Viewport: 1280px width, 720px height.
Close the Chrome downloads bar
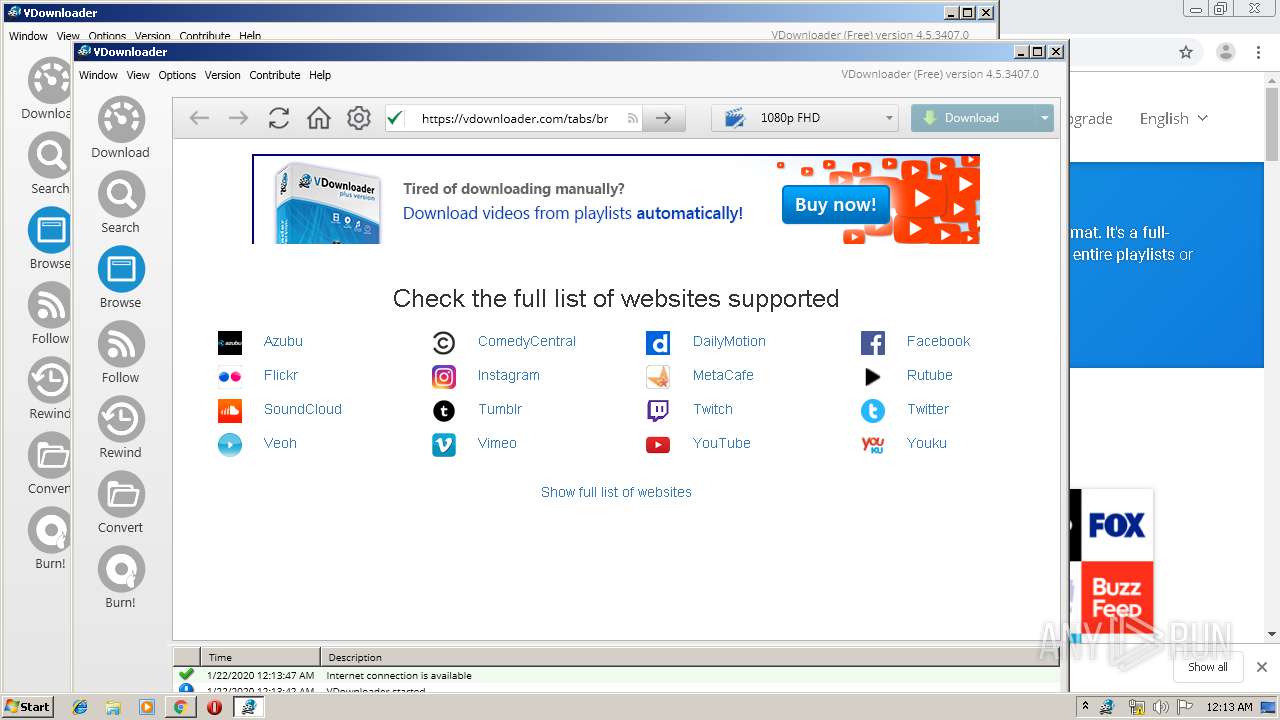click(1262, 667)
